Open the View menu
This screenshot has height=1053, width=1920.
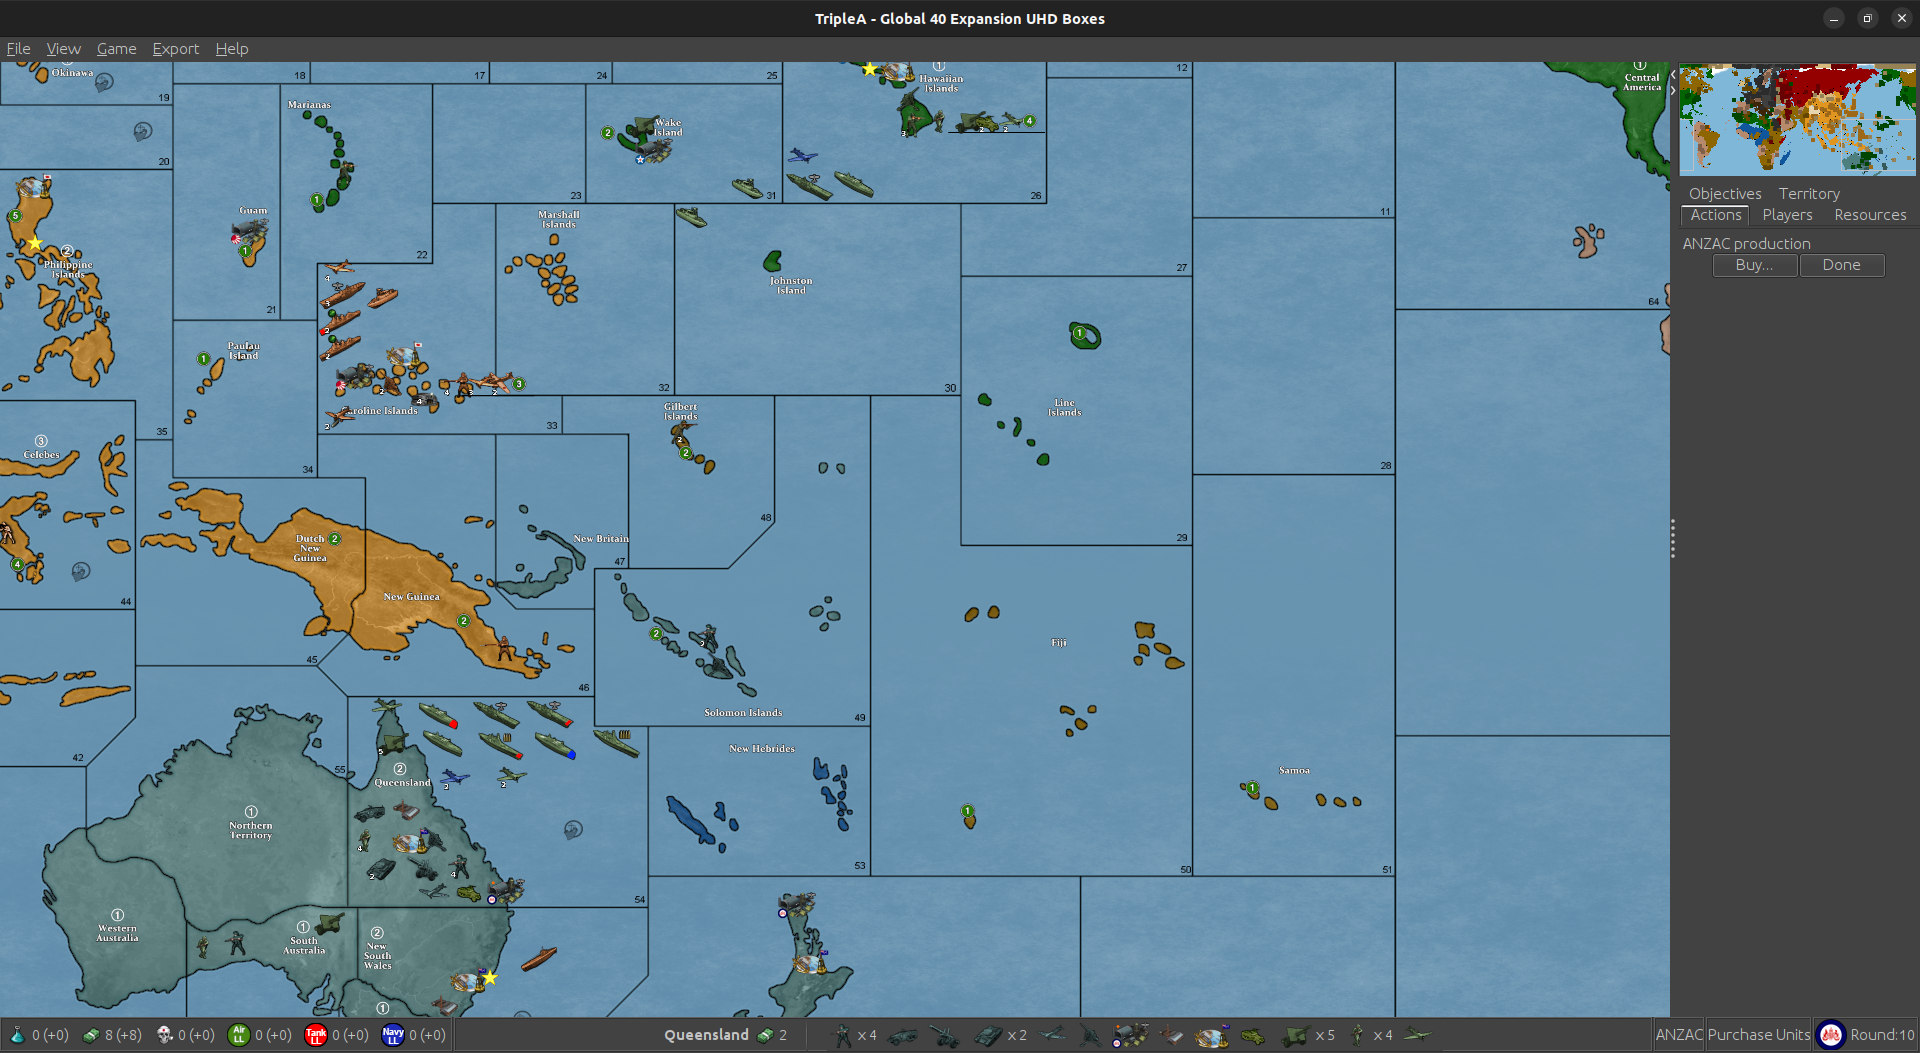(63, 48)
